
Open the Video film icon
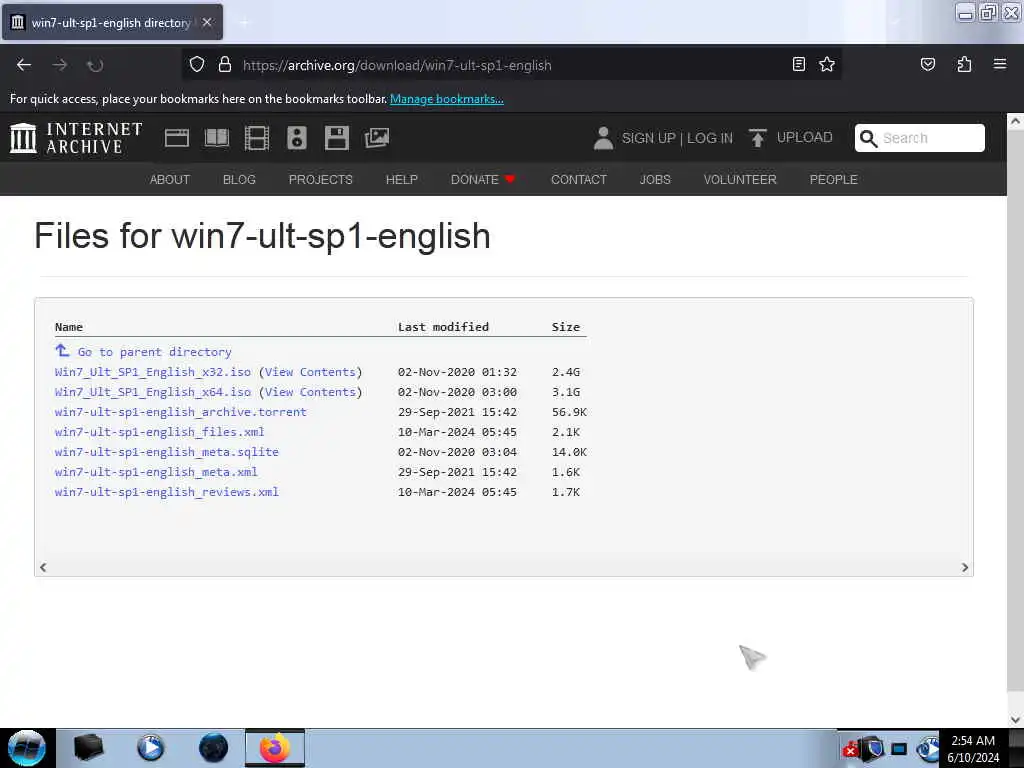click(257, 138)
